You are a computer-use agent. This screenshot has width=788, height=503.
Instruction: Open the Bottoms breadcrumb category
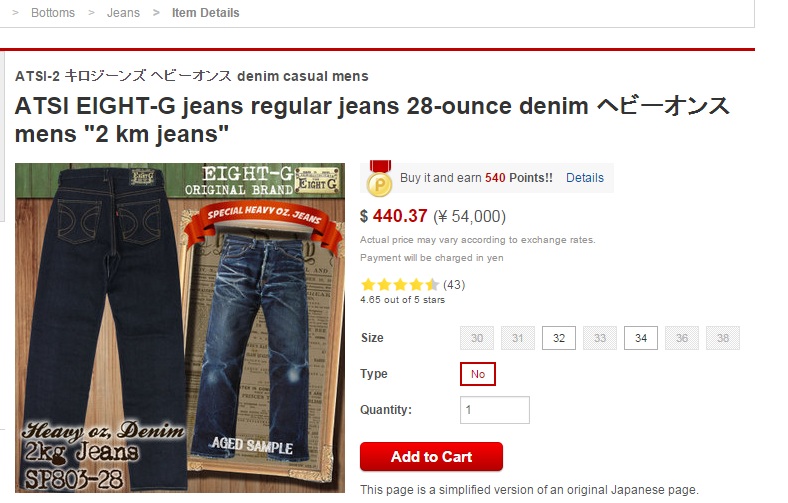[53, 13]
